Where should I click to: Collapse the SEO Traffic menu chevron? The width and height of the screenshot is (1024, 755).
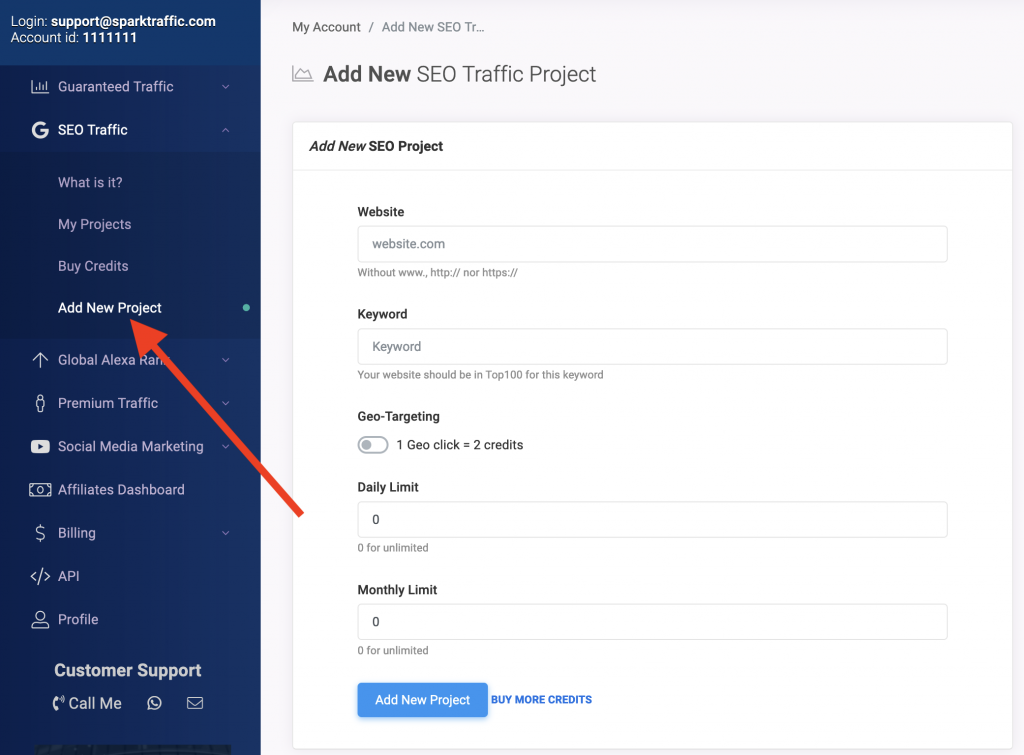[225, 129]
